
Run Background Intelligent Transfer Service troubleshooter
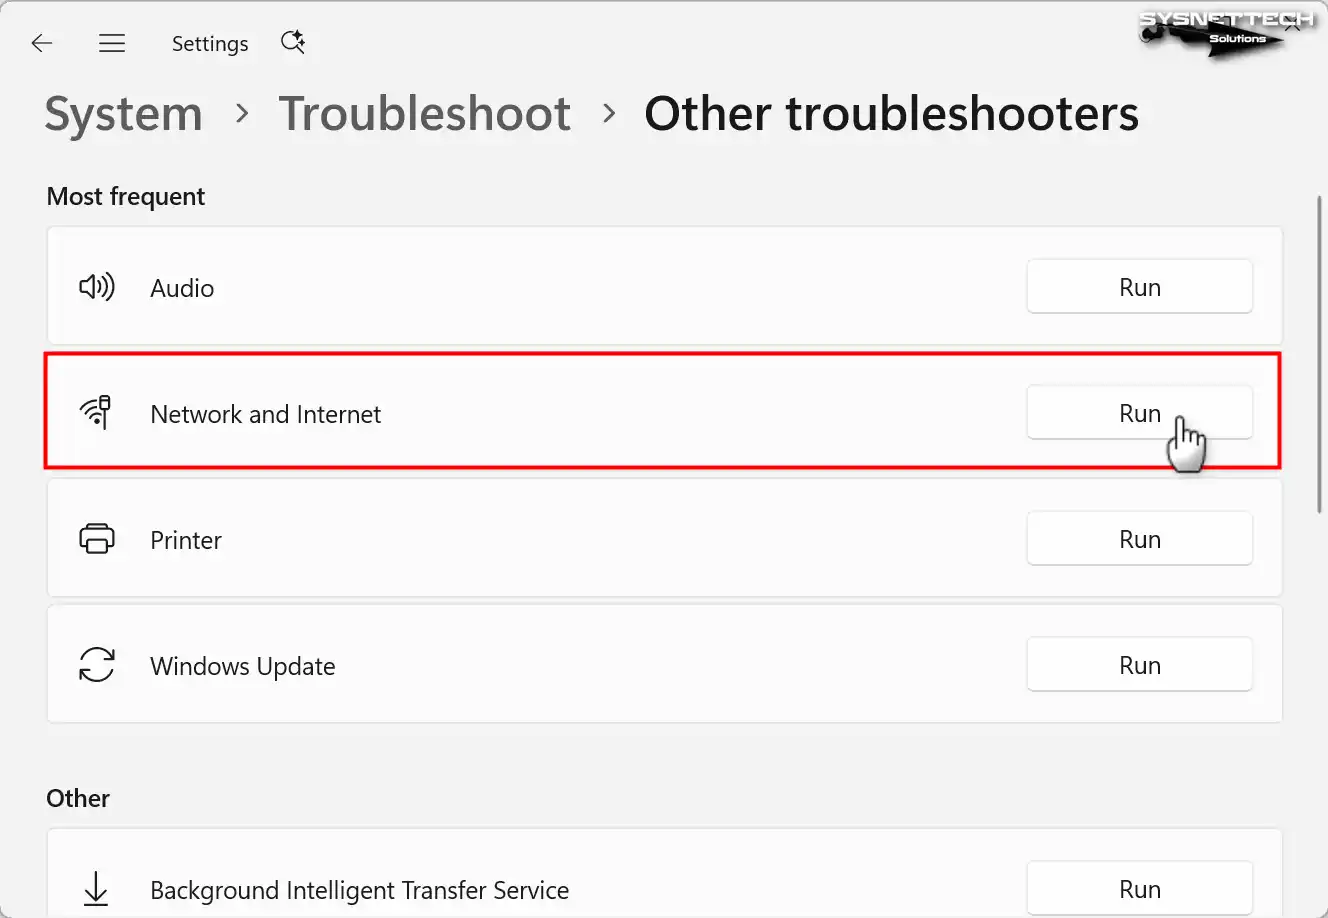click(x=1139, y=889)
